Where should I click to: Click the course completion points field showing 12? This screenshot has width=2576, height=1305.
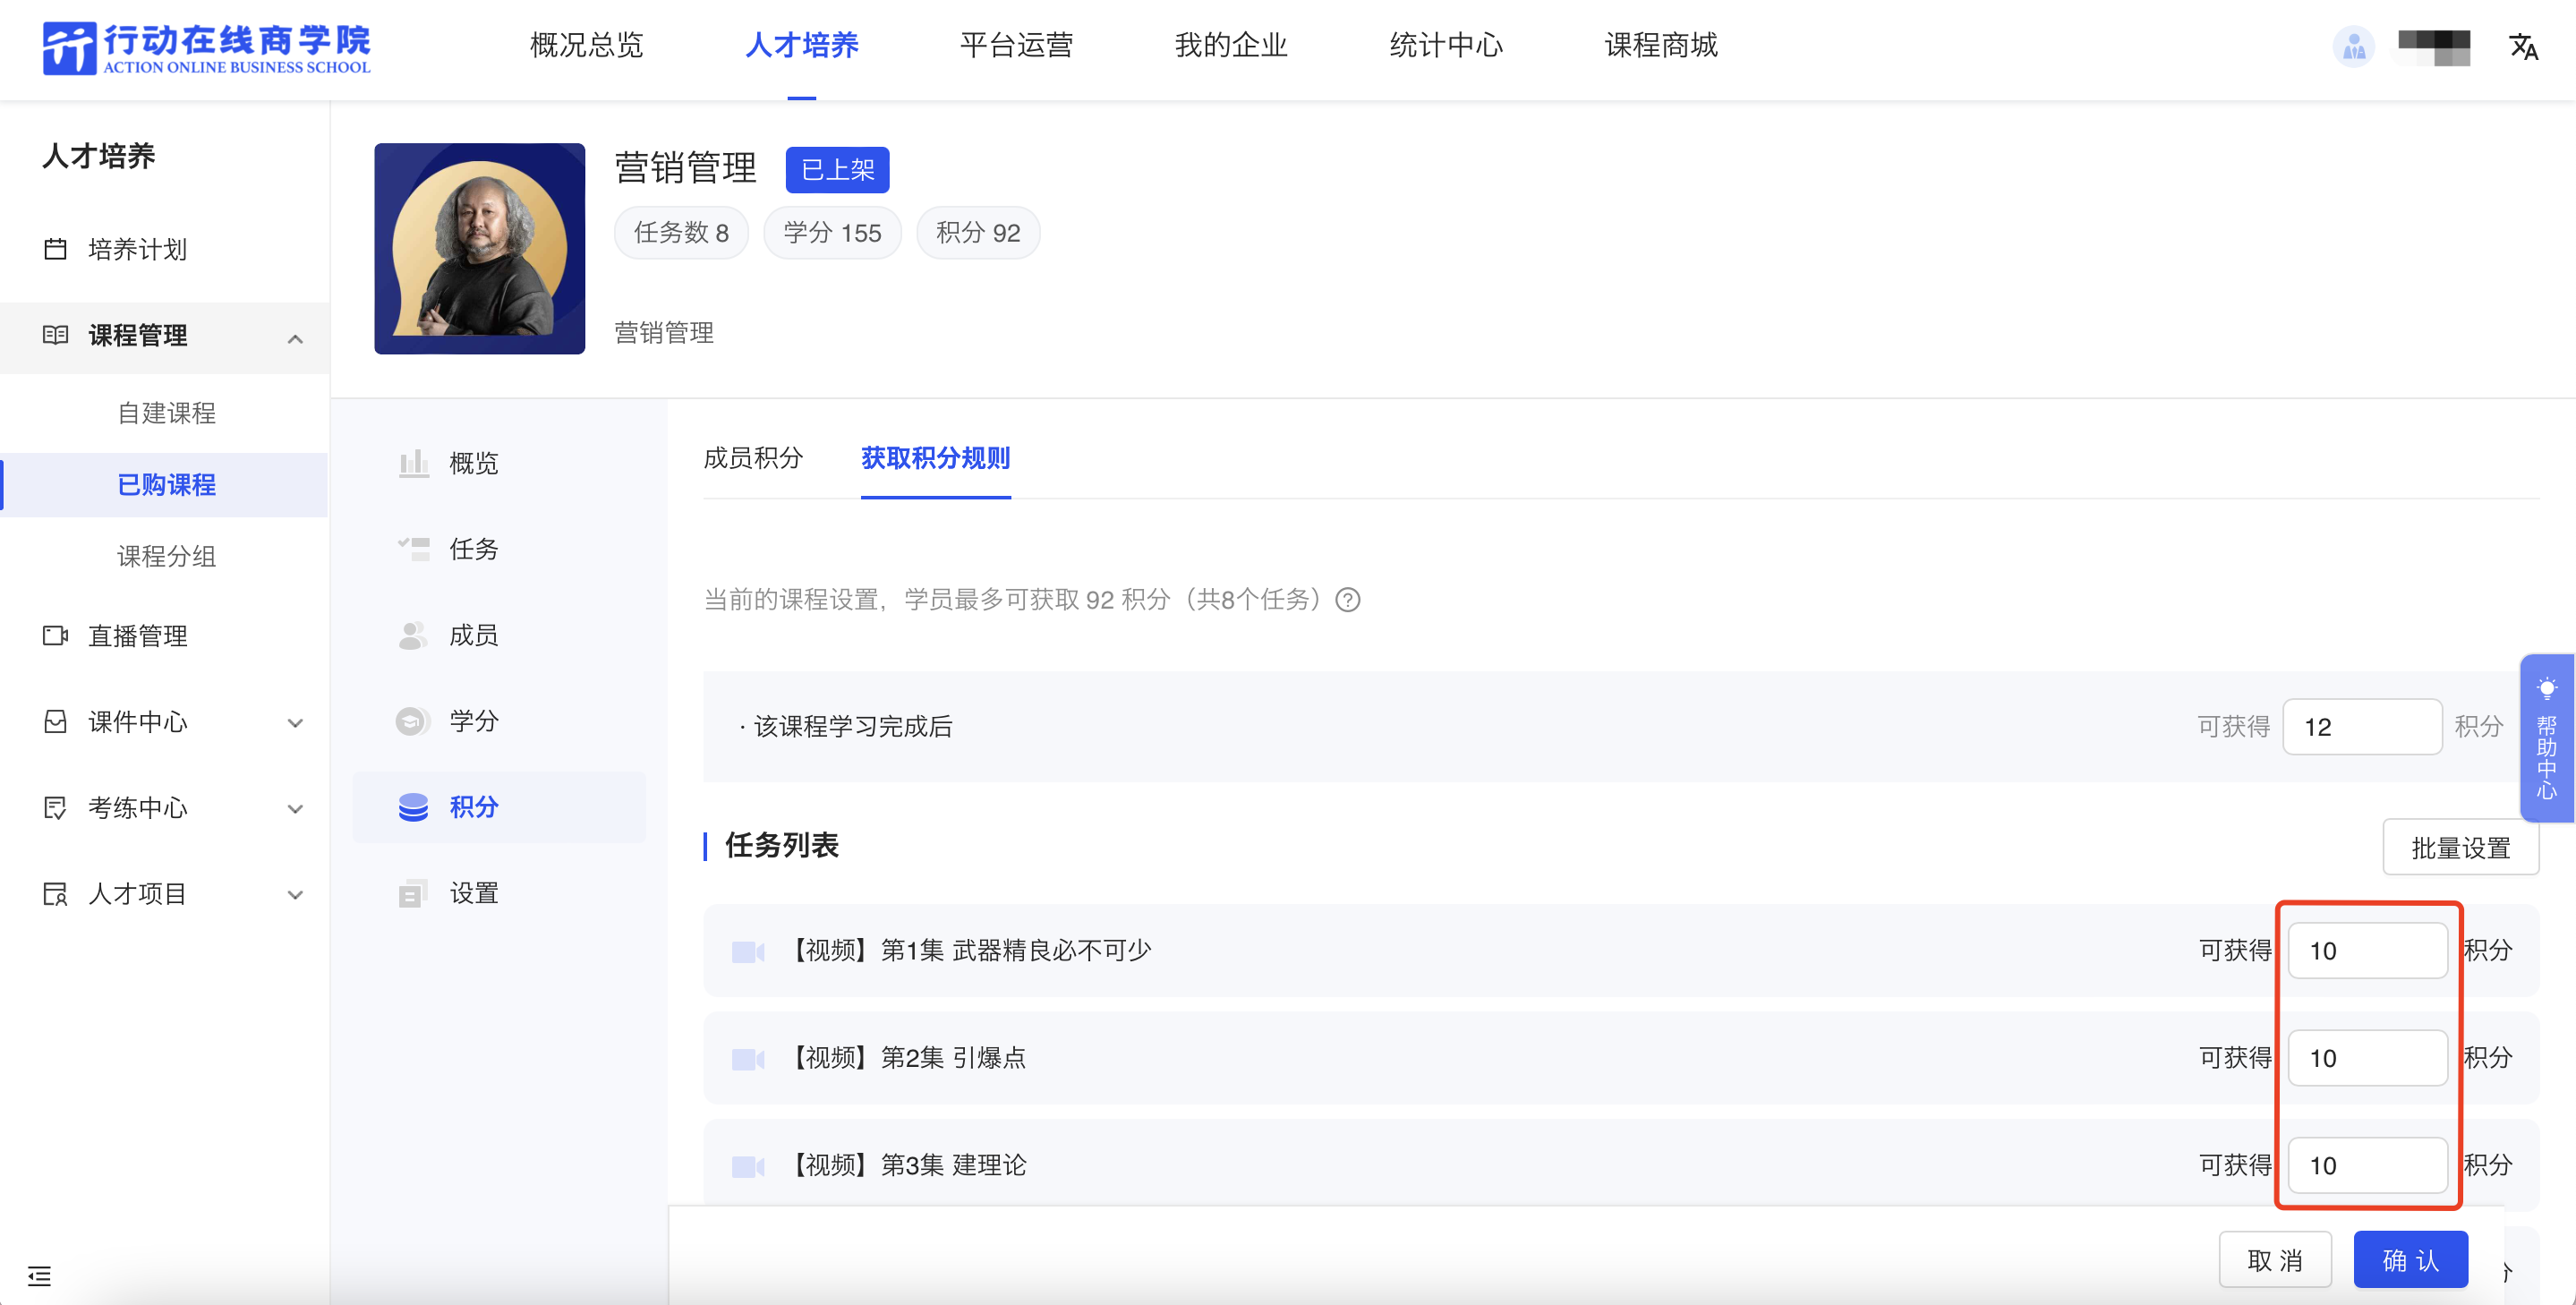click(x=2361, y=727)
